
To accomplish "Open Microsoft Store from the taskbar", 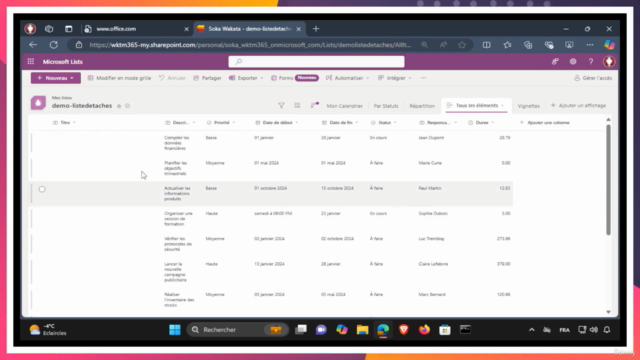I will coord(445,330).
